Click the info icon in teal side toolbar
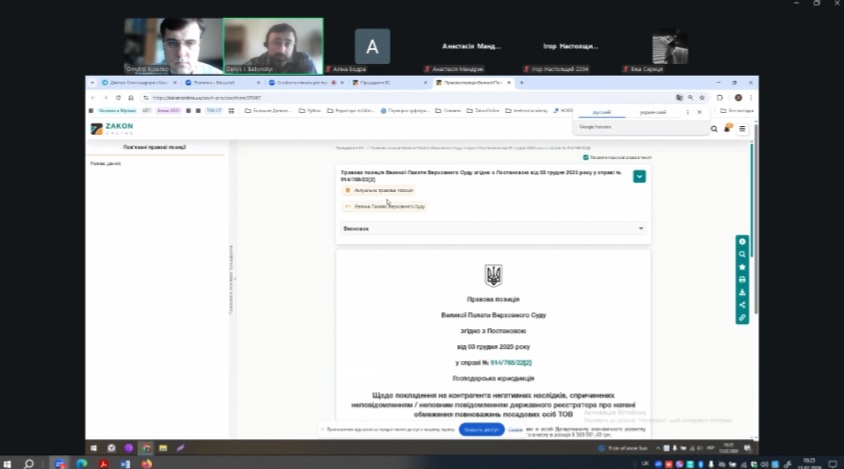The height and width of the screenshot is (469, 844). click(742, 242)
